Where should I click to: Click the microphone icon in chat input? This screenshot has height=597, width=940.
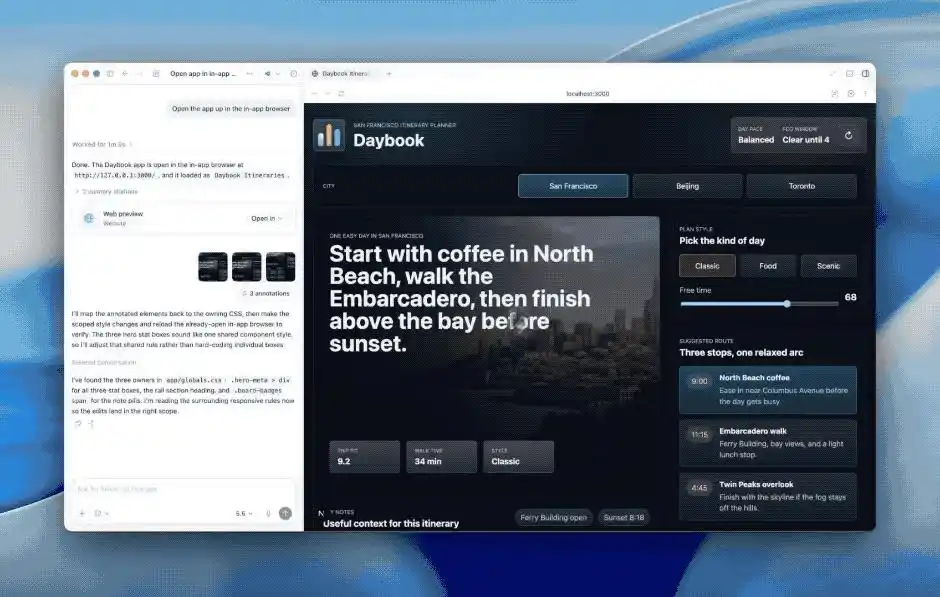tap(268, 514)
